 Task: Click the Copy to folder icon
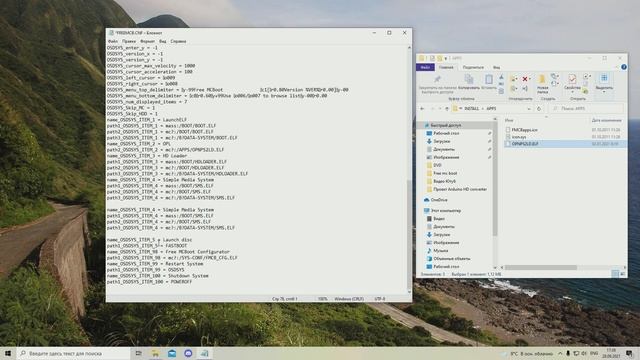pos(513,89)
